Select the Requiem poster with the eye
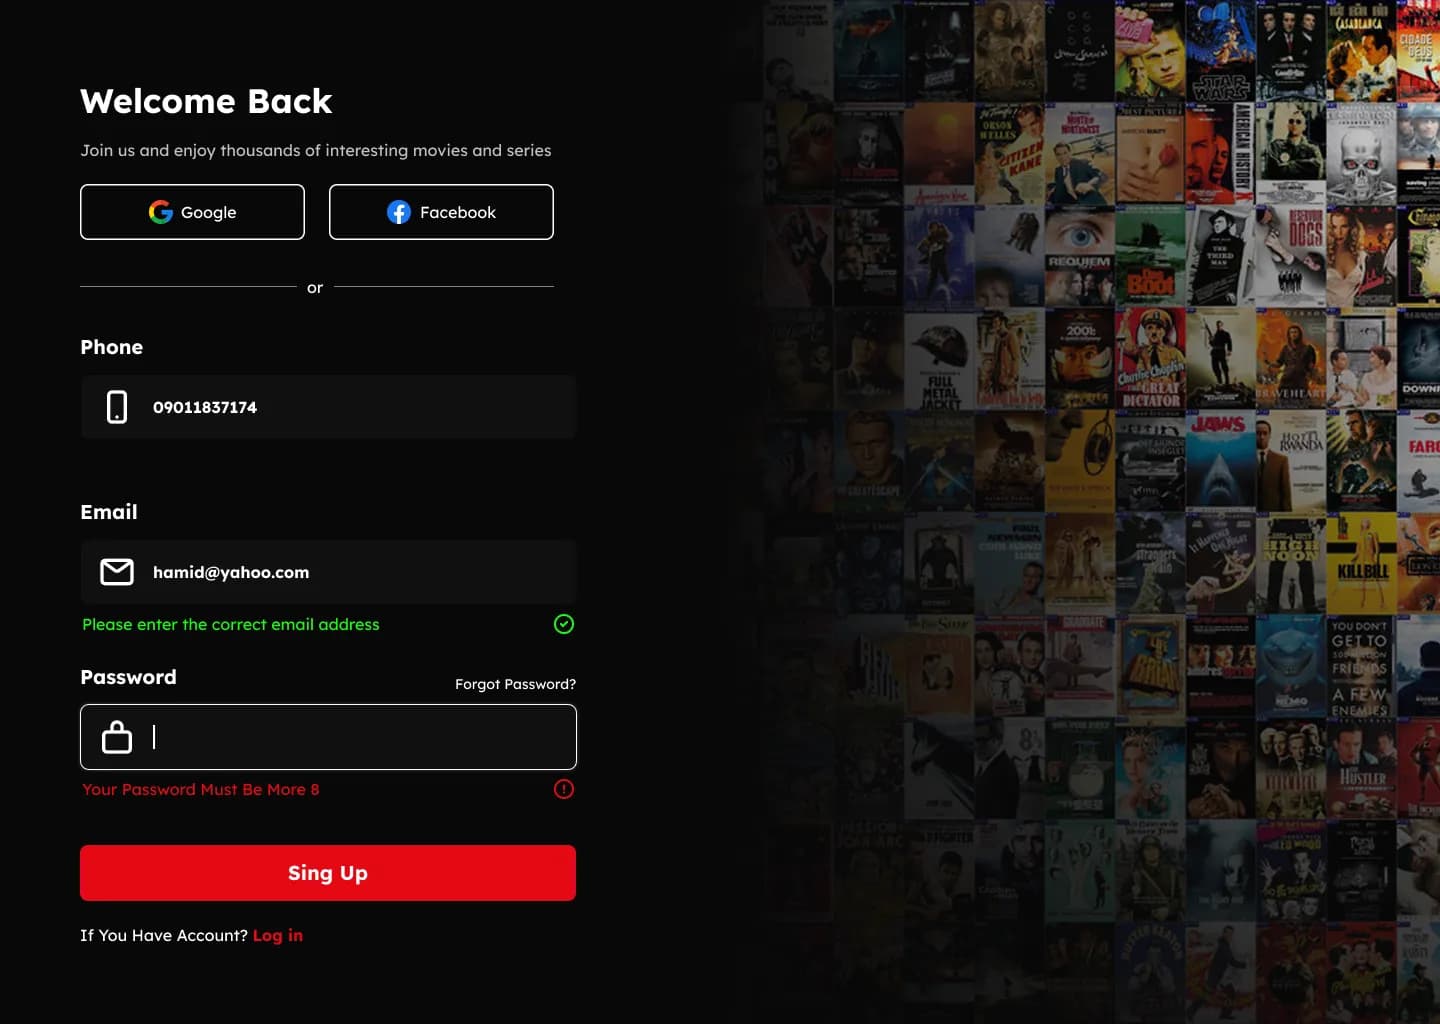Screen dimensions: 1440x1024 coord(1080,256)
